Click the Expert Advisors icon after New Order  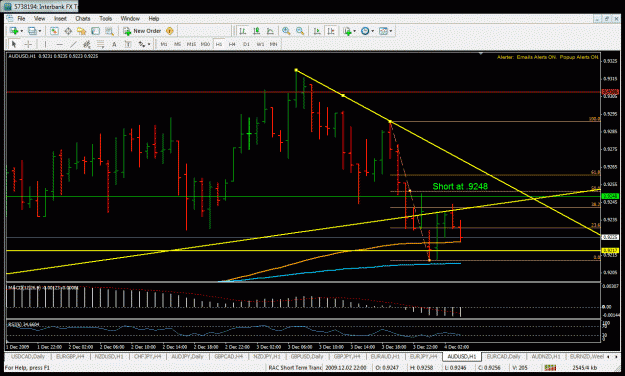[170, 31]
